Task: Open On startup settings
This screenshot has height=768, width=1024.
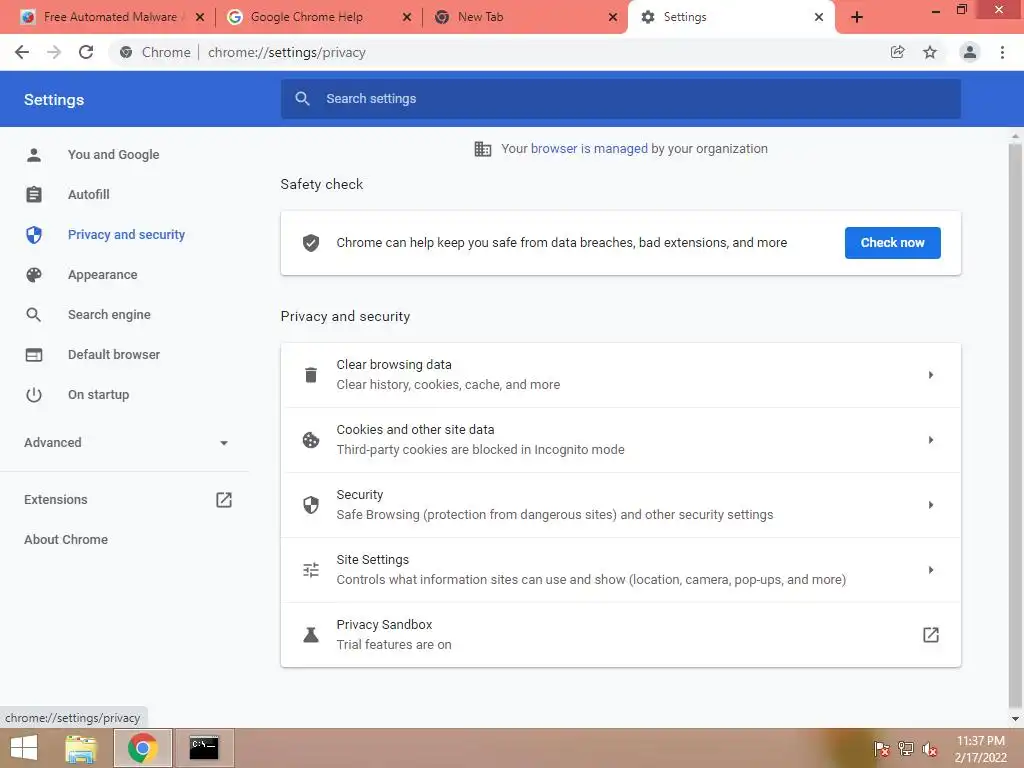Action: tap(99, 394)
